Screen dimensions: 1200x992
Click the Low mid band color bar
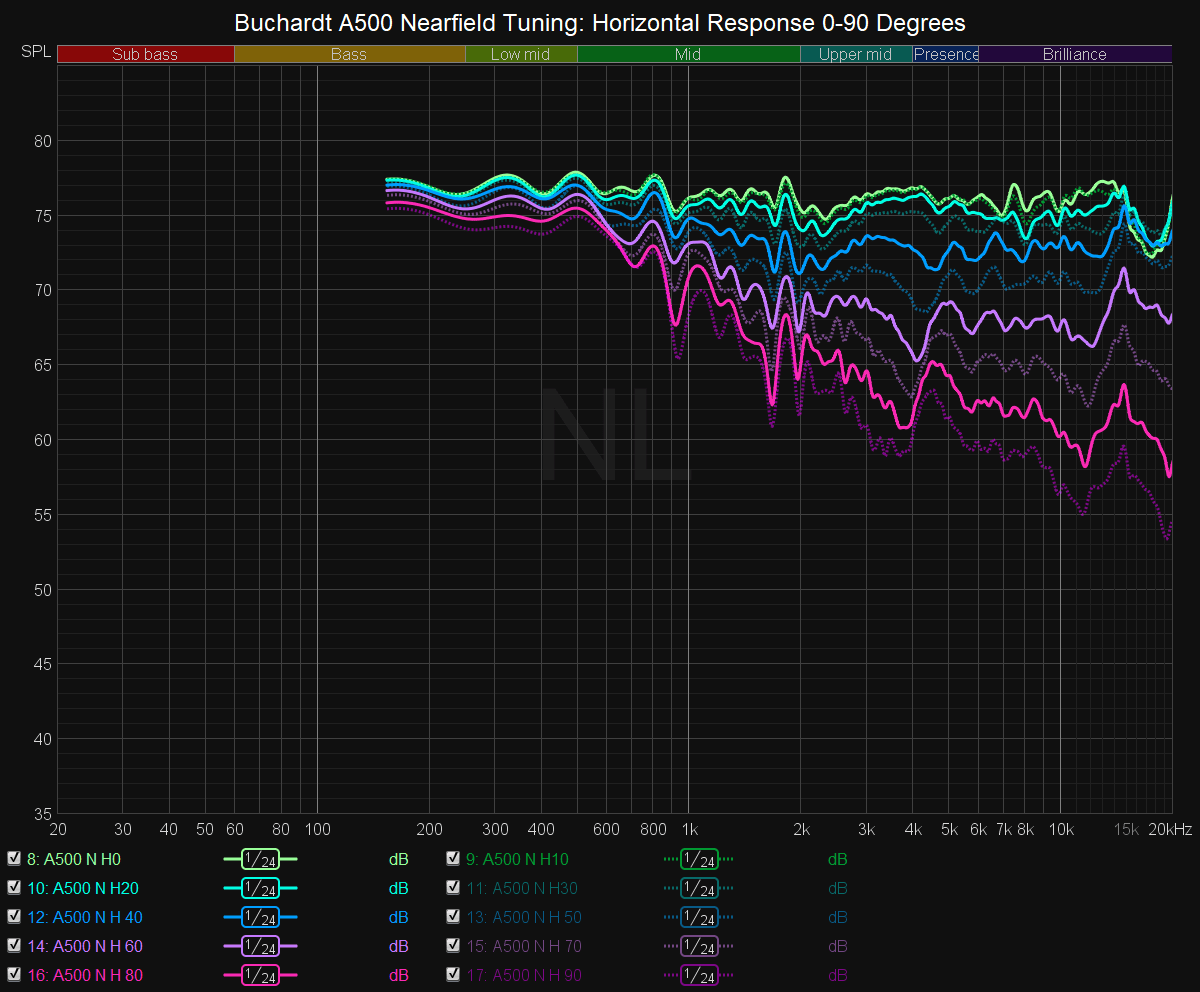point(521,54)
